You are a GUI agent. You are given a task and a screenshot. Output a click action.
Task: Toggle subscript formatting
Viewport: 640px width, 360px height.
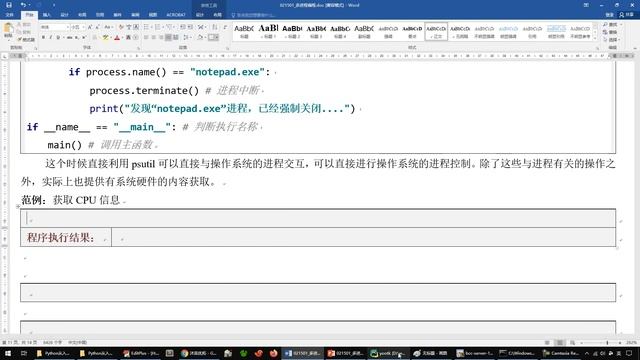[77, 38]
